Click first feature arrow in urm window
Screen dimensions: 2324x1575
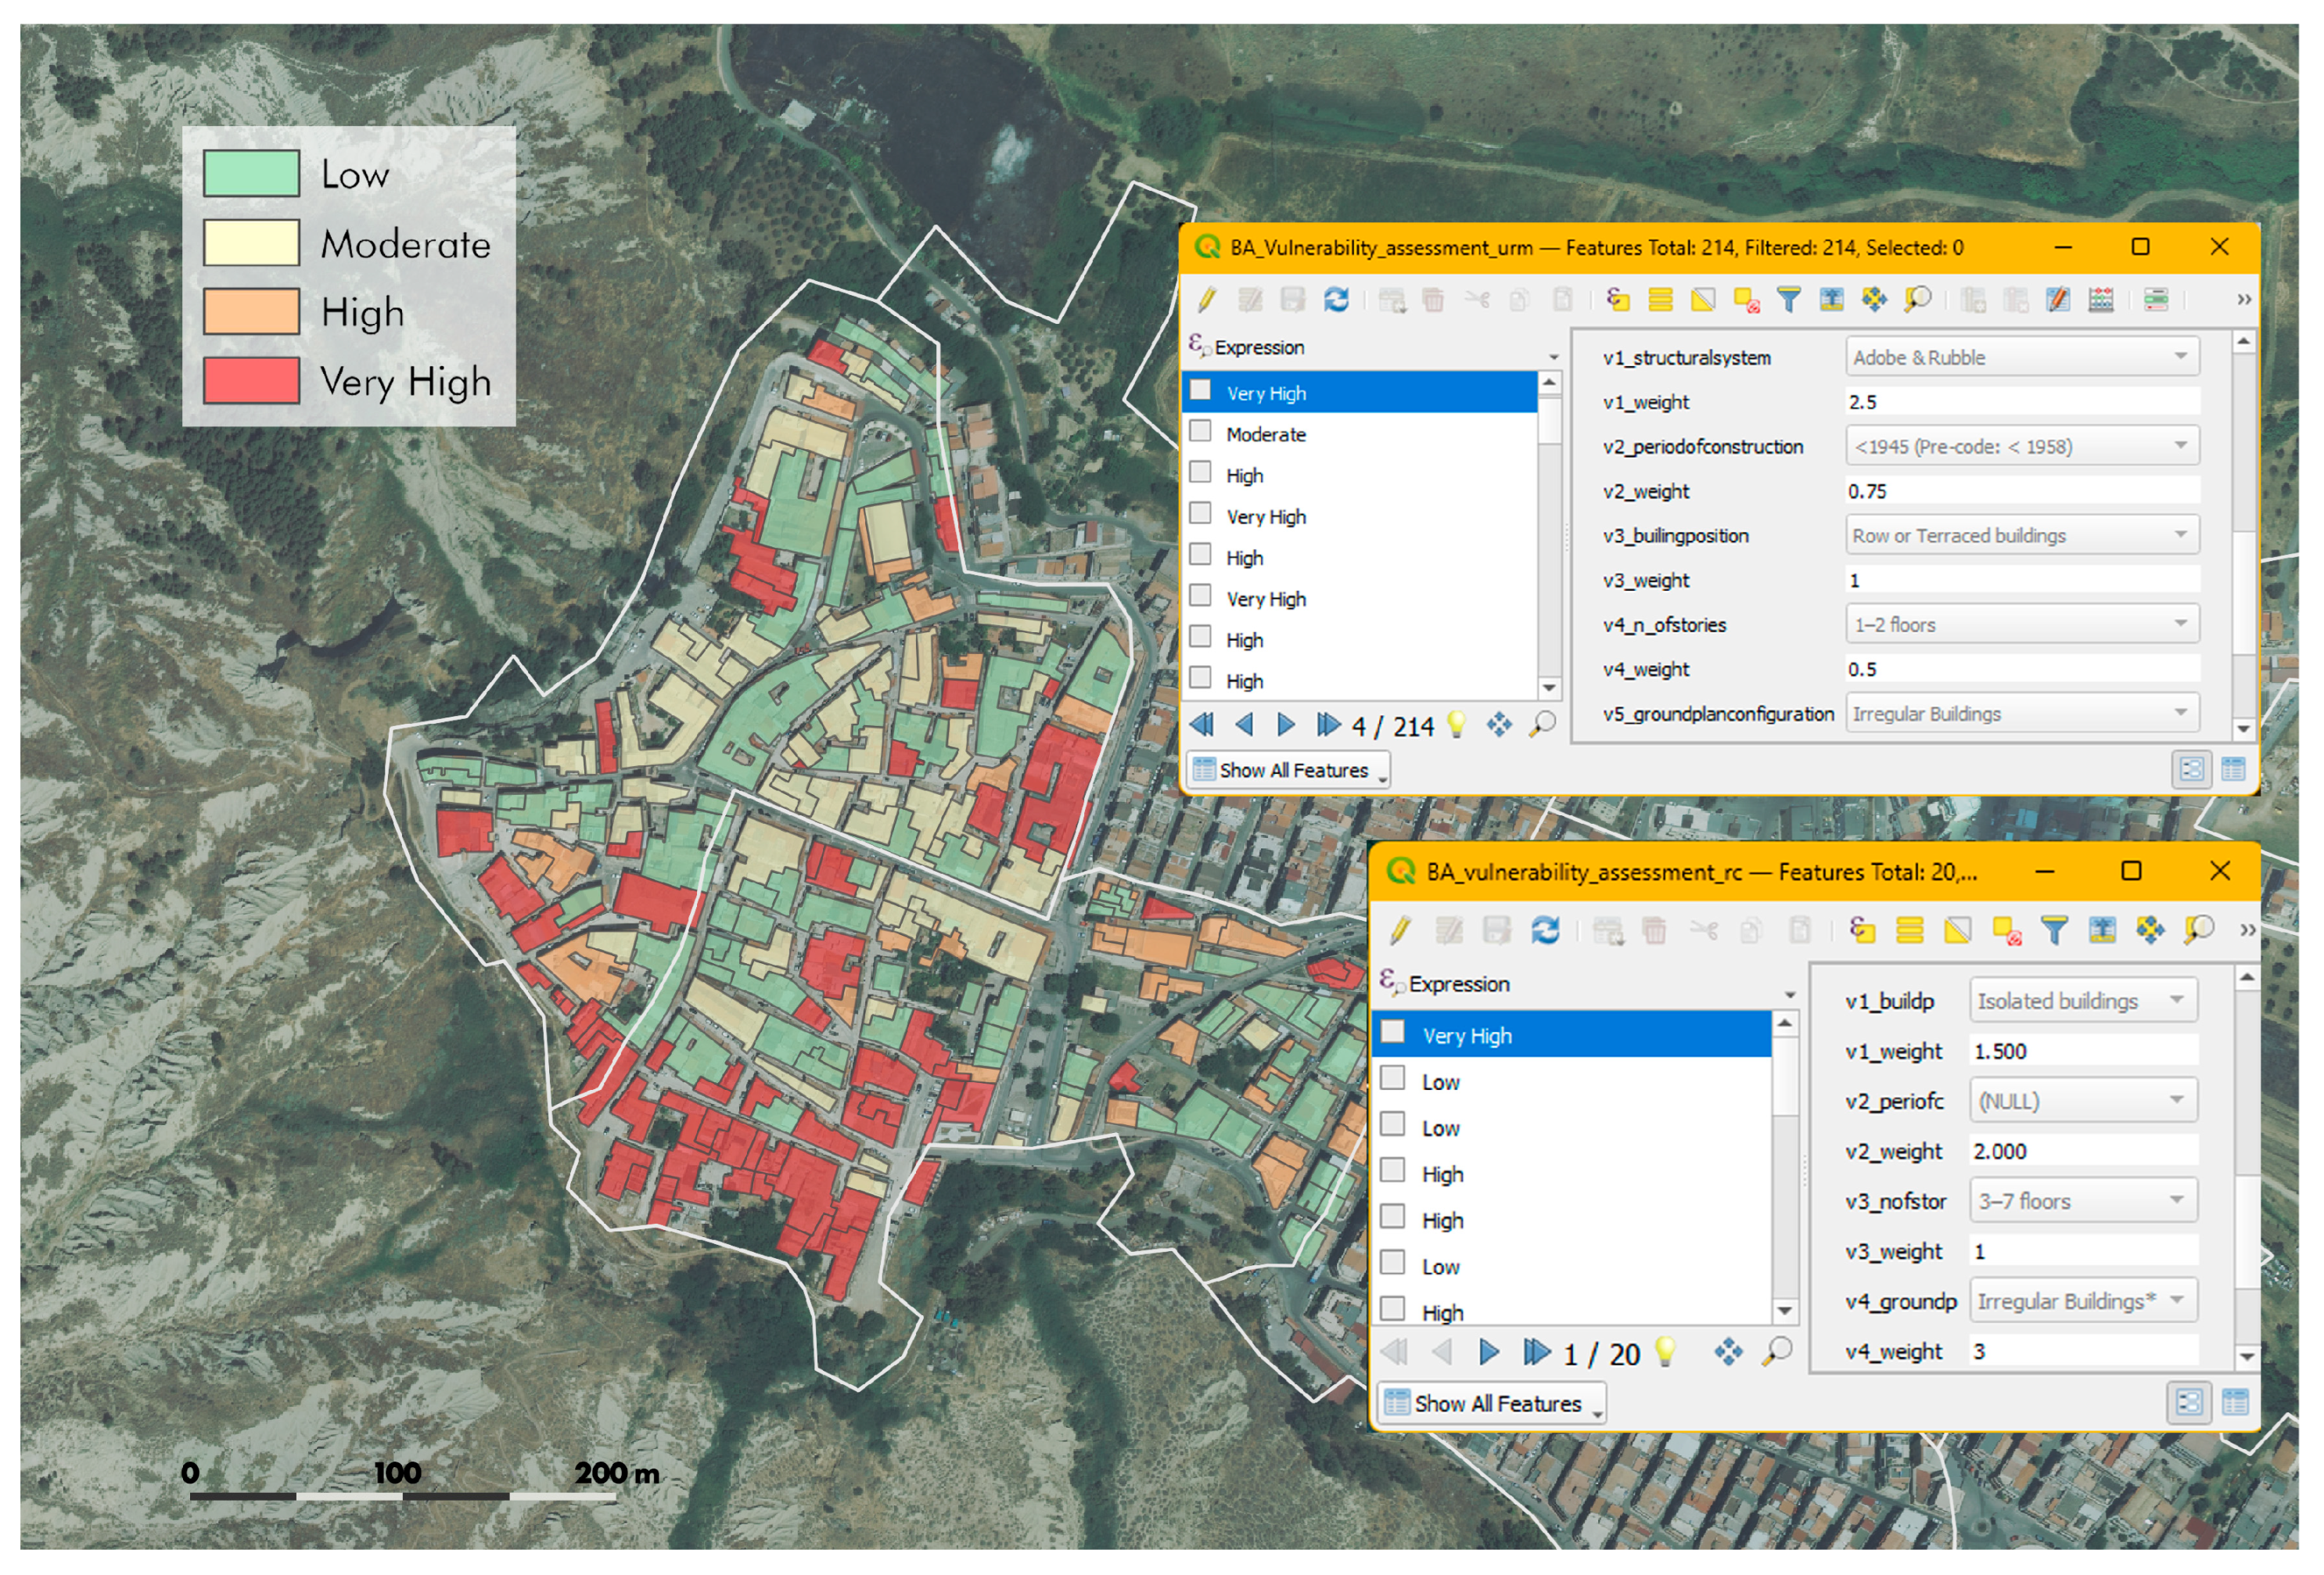click(x=1202, y=724)
